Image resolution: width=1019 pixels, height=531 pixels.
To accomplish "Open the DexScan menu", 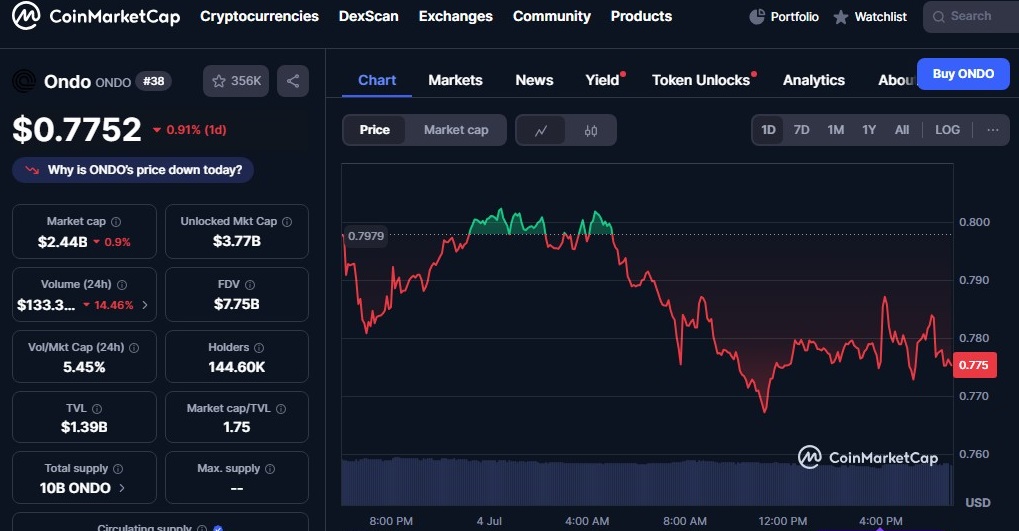I will 368,16.
